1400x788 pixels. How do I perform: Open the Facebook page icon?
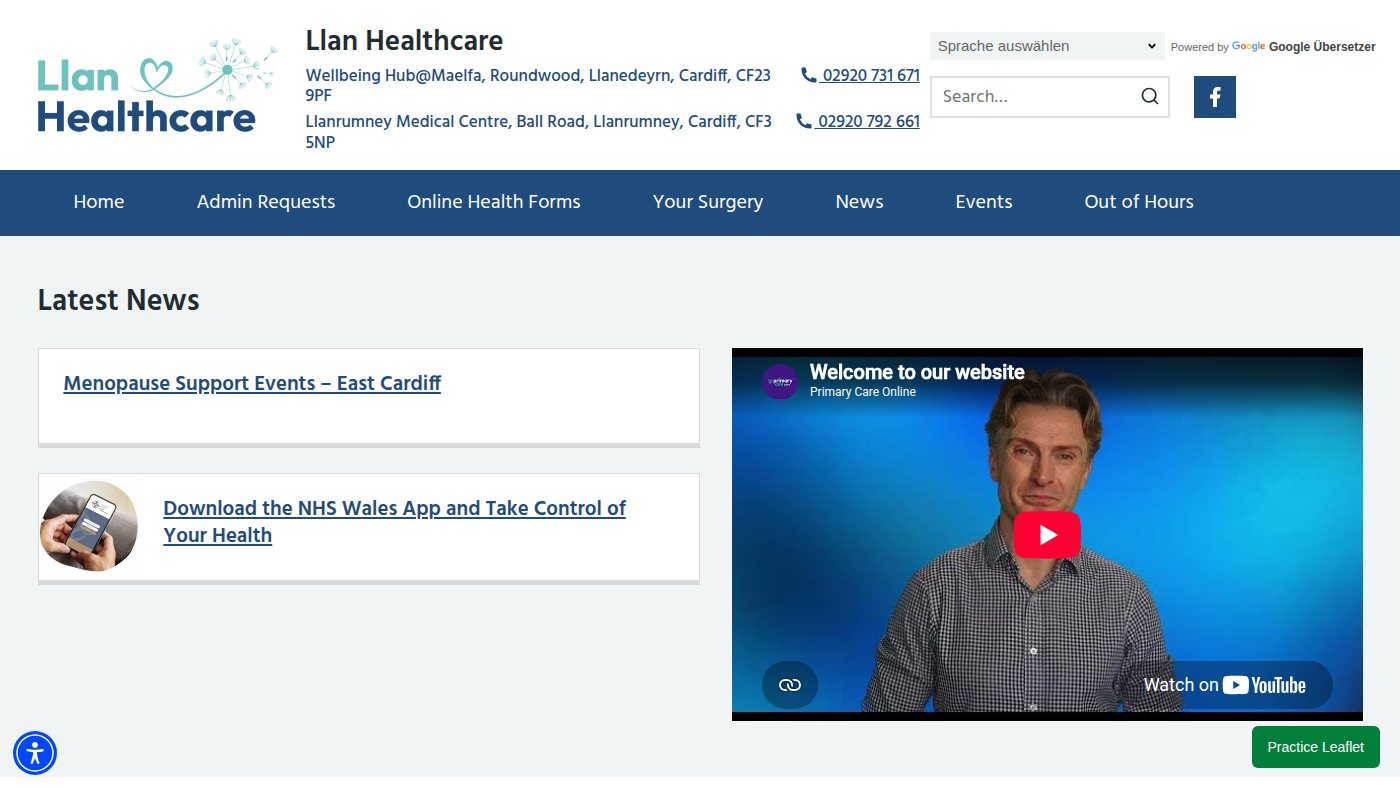click(x=1215, y=97)
